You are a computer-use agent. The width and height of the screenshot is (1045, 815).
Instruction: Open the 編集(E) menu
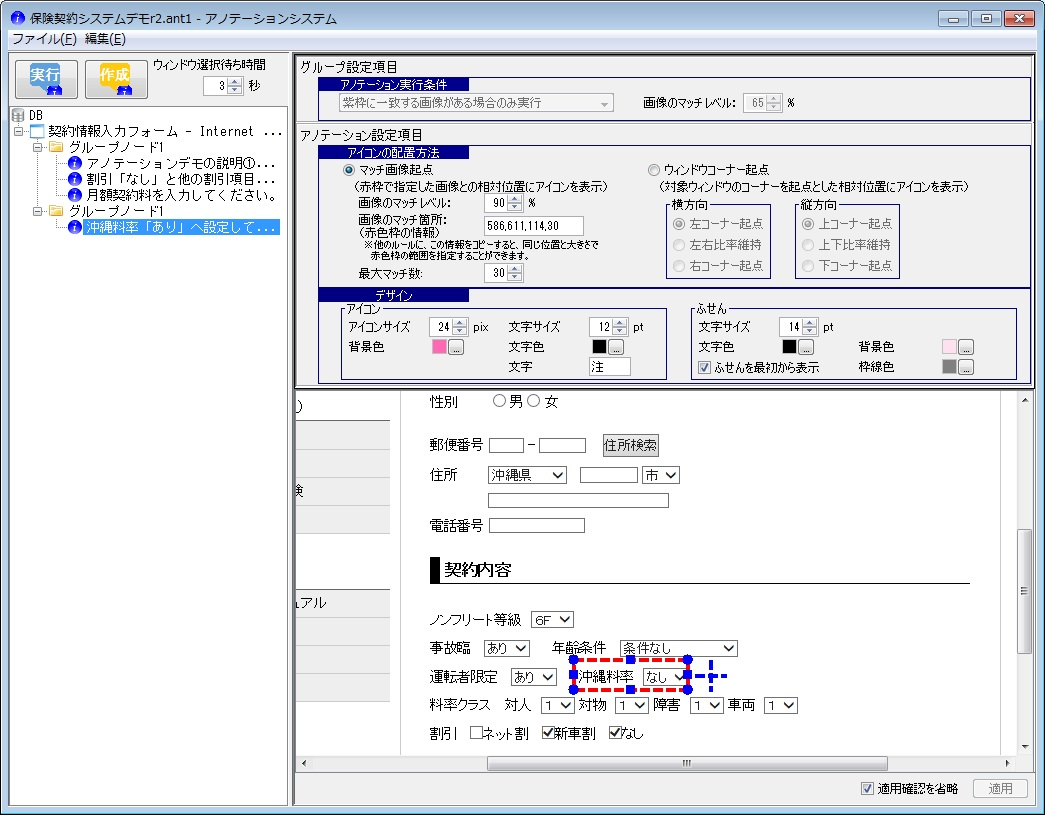coord(105,39)
